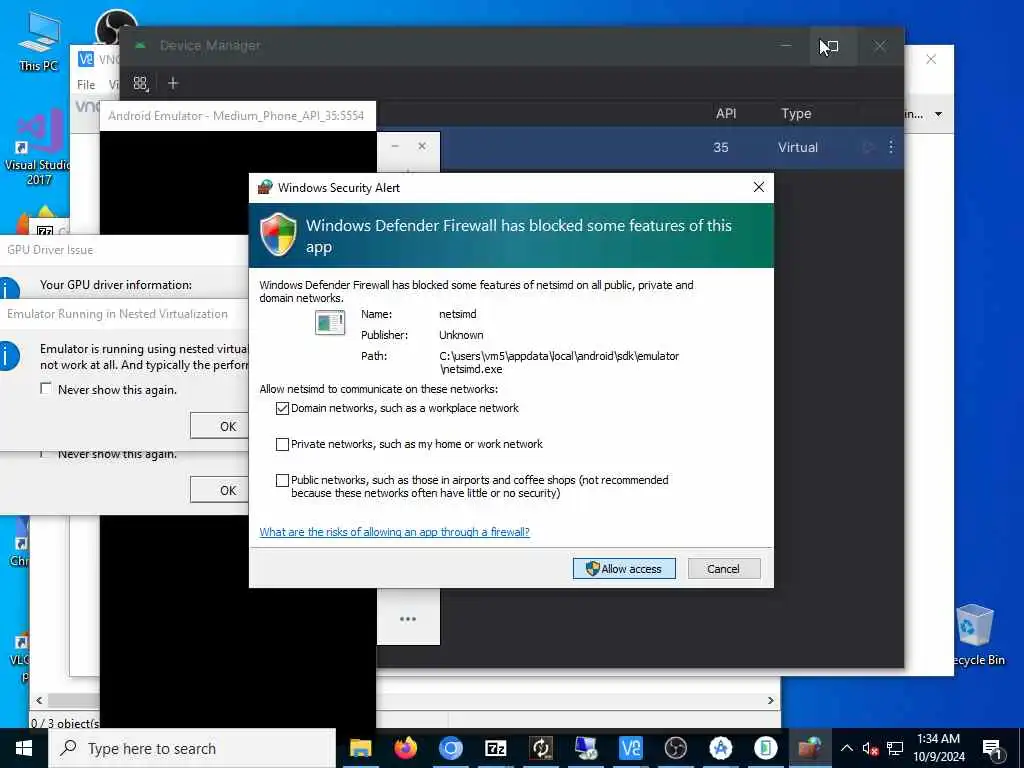Switch to the emulator device icon on taskbar
The width and height of the screenshot is (1024, 768).
[x=765, y=748]
